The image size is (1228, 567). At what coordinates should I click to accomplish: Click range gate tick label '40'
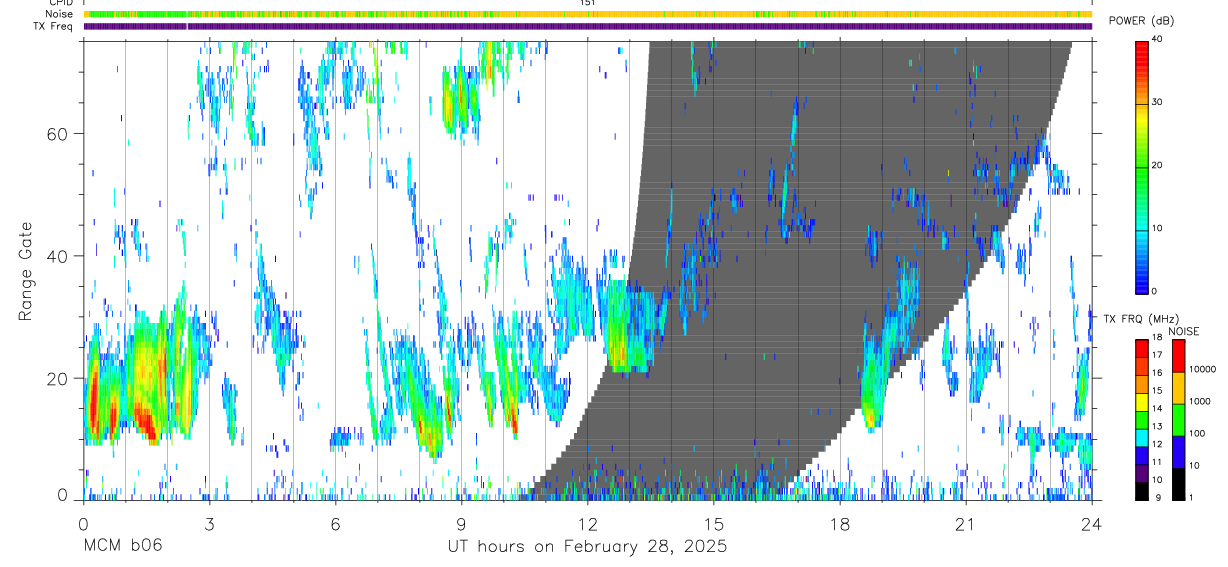[x=59, y=256]
